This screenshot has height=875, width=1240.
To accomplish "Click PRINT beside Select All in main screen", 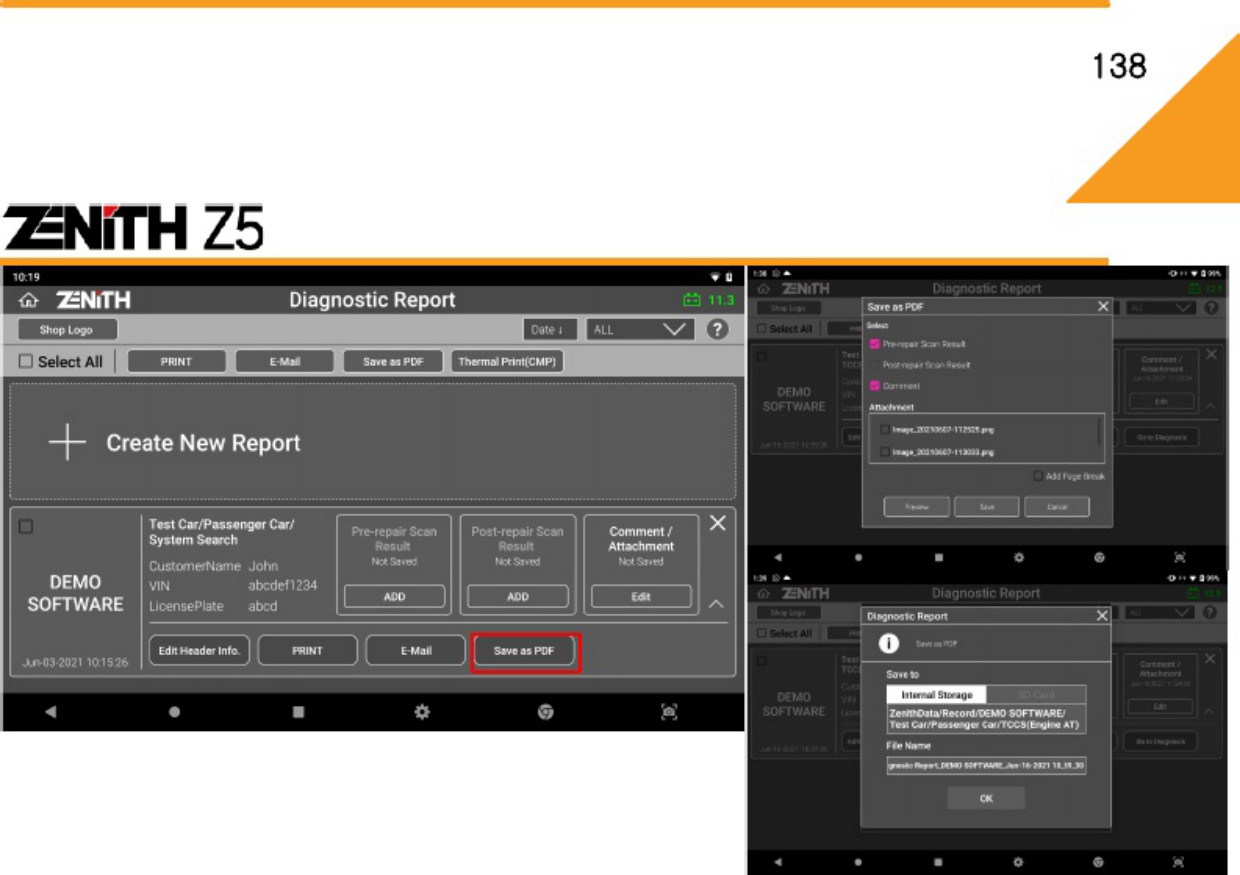I will tap(176, 362).
